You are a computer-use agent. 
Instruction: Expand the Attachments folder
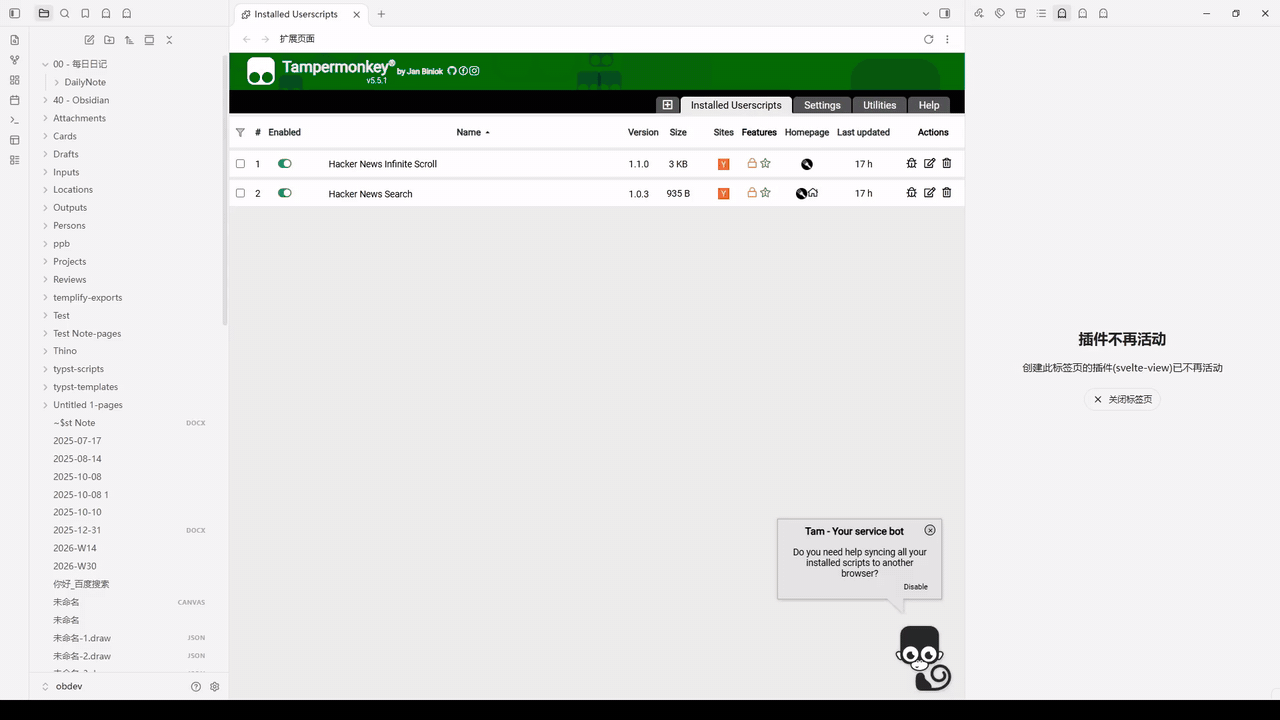point(45,118)
